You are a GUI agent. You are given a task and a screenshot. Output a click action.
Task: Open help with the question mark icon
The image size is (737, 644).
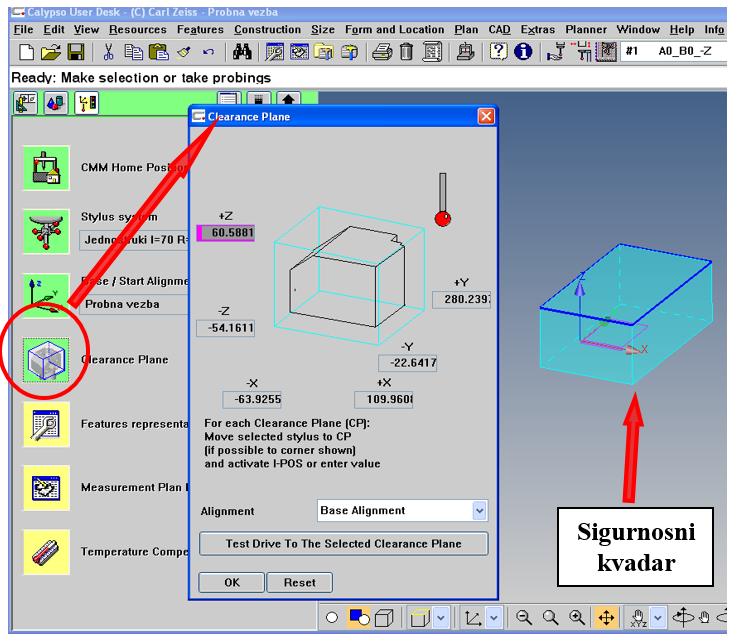click(498, 51)
